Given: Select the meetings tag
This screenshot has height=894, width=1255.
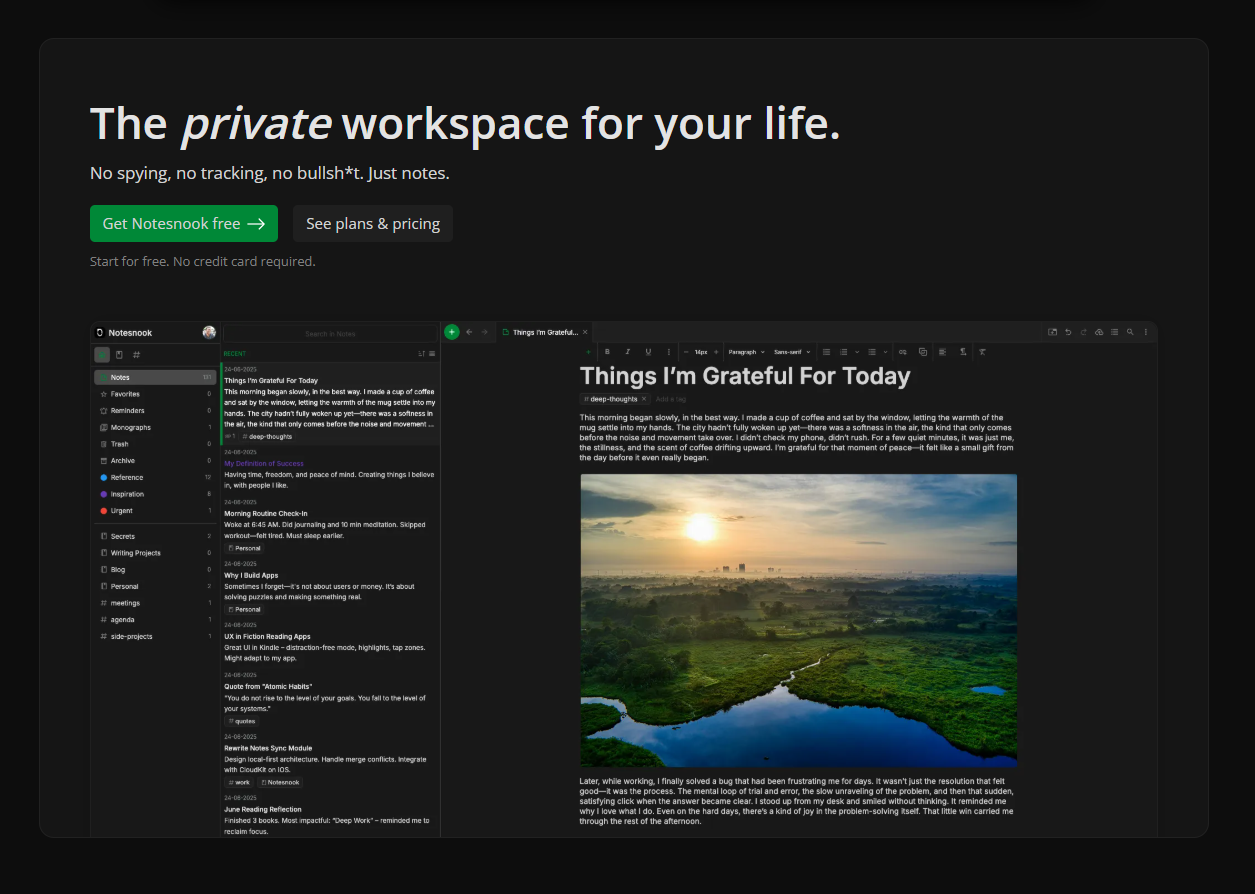Looking at the screenshot, I should tap(155, 603).
